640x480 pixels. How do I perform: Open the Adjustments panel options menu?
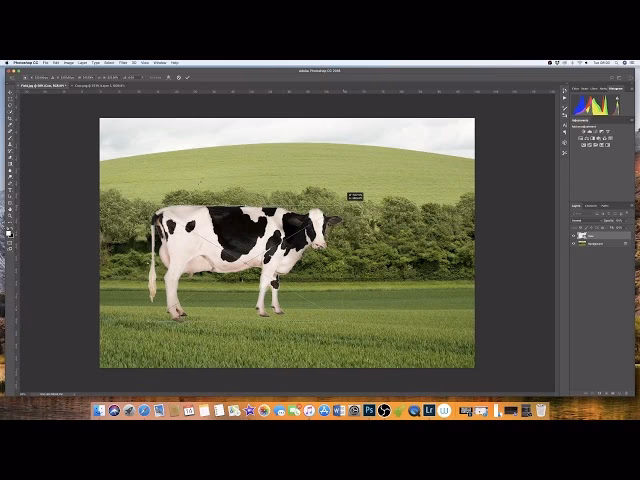[632, 120]
